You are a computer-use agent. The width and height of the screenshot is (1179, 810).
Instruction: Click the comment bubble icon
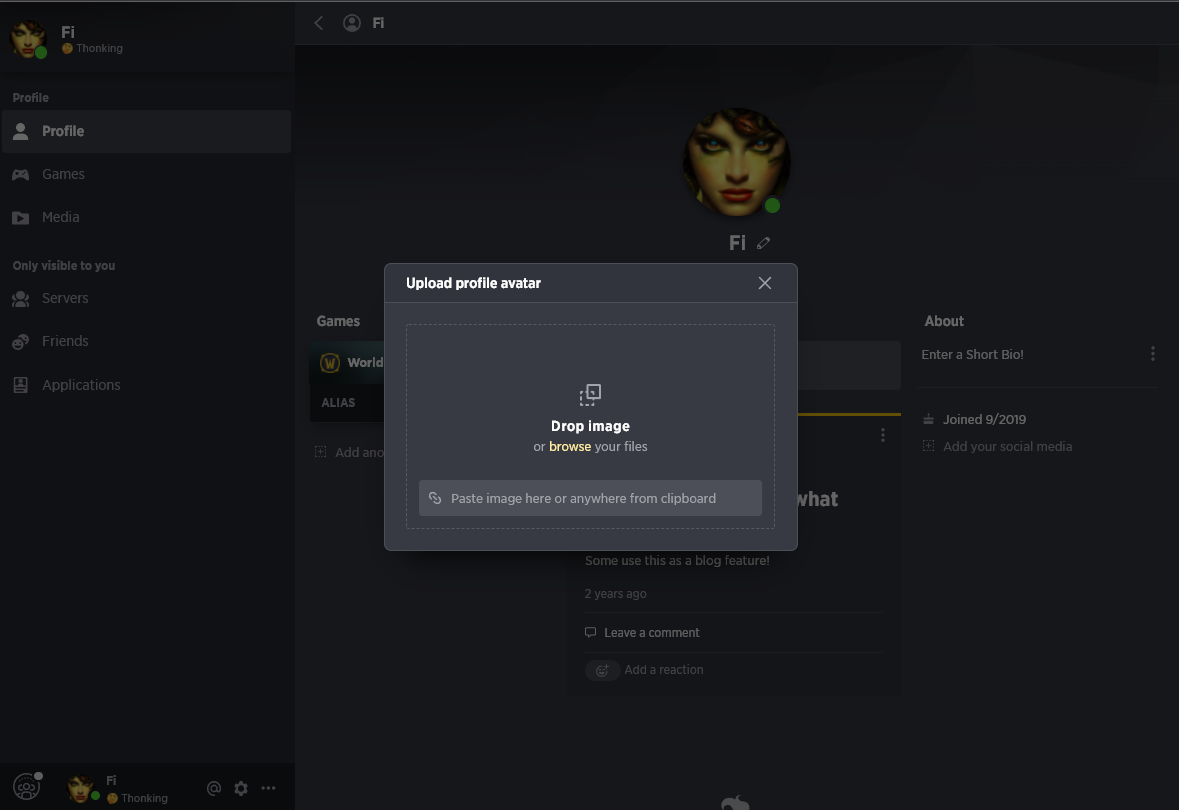tap(590, 633)
